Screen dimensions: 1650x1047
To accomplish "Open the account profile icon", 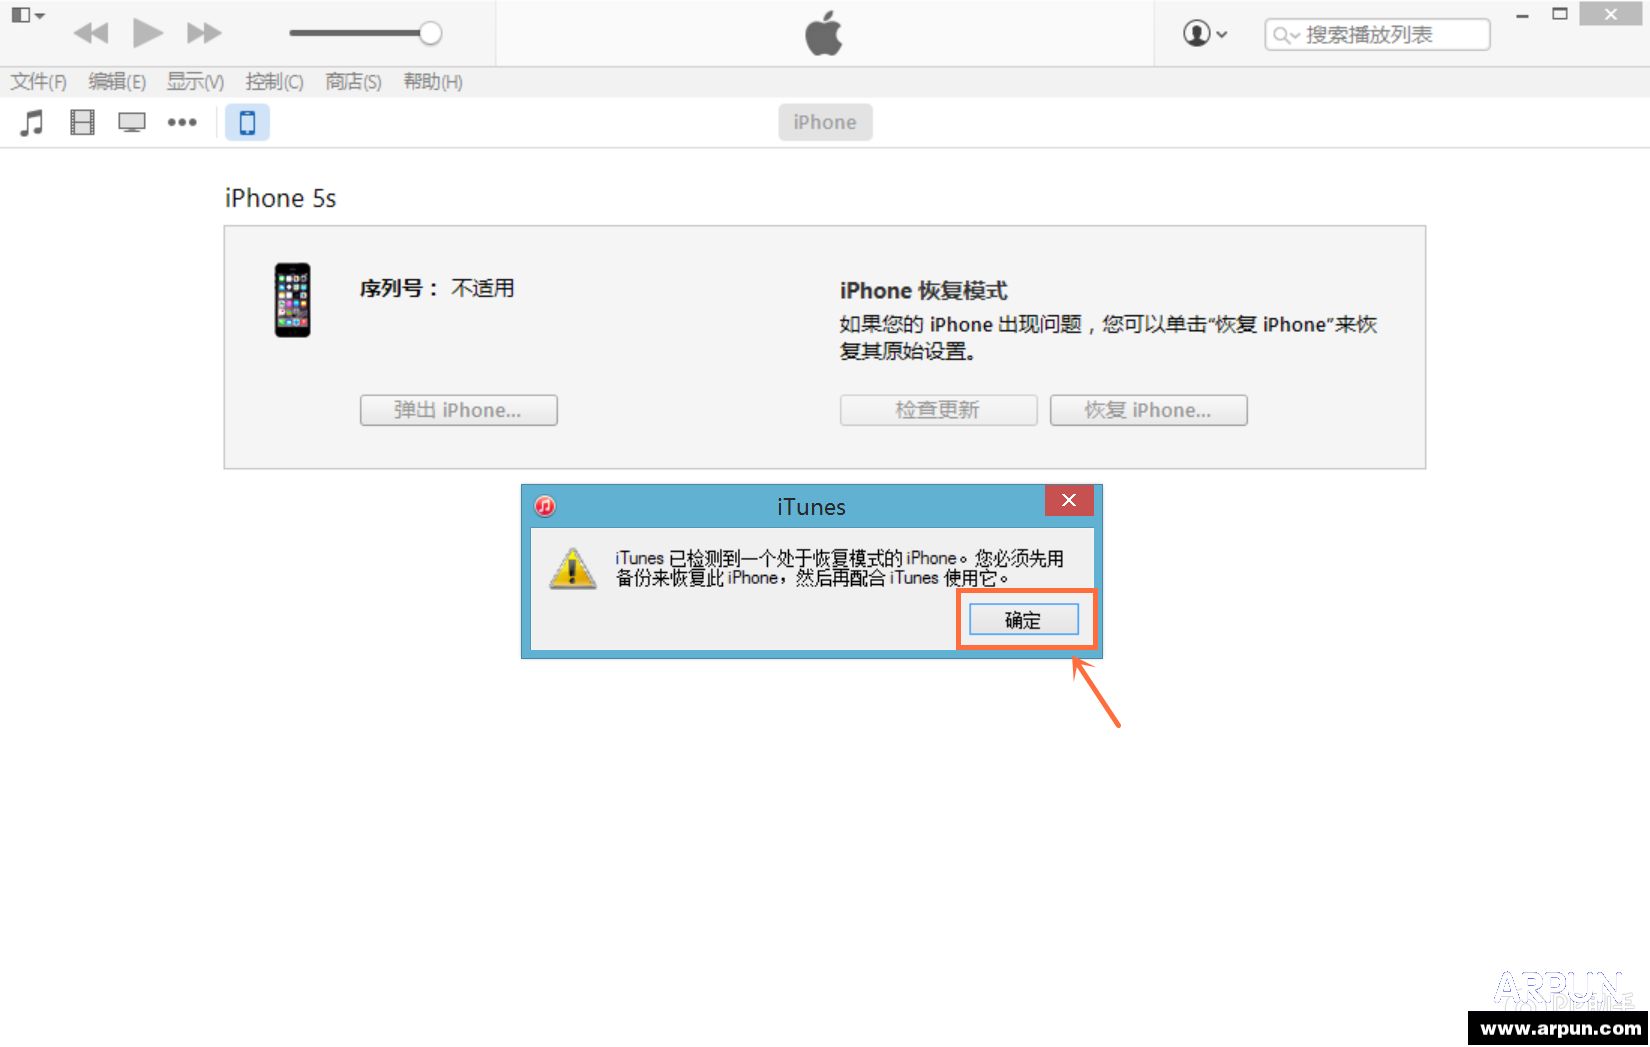I will click(x=1196, y=33).
